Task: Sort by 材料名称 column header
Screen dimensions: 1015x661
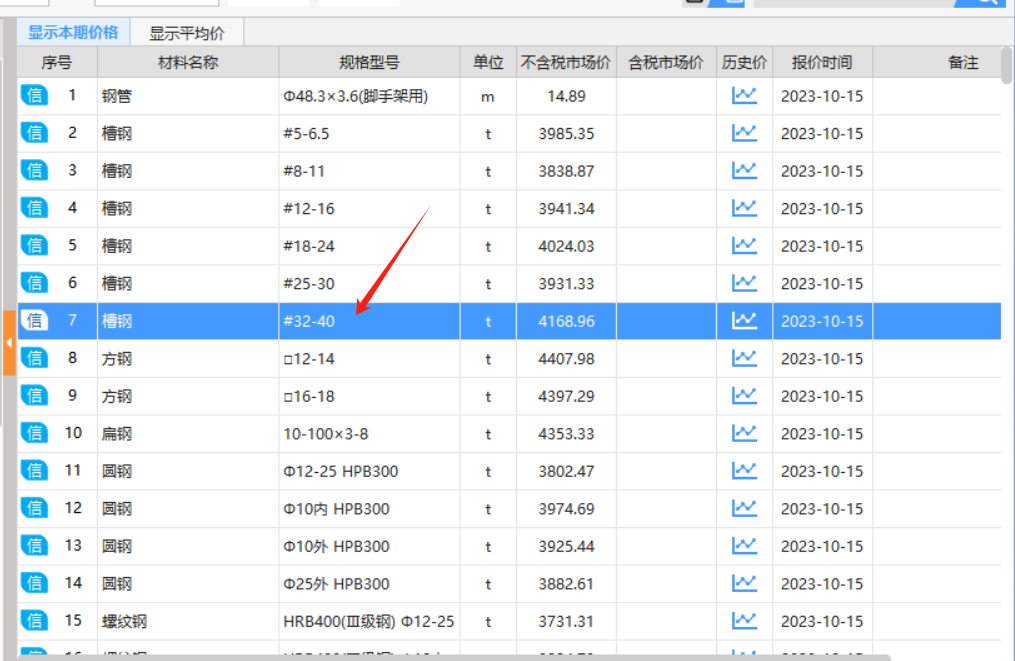Action: coord(188,63)
